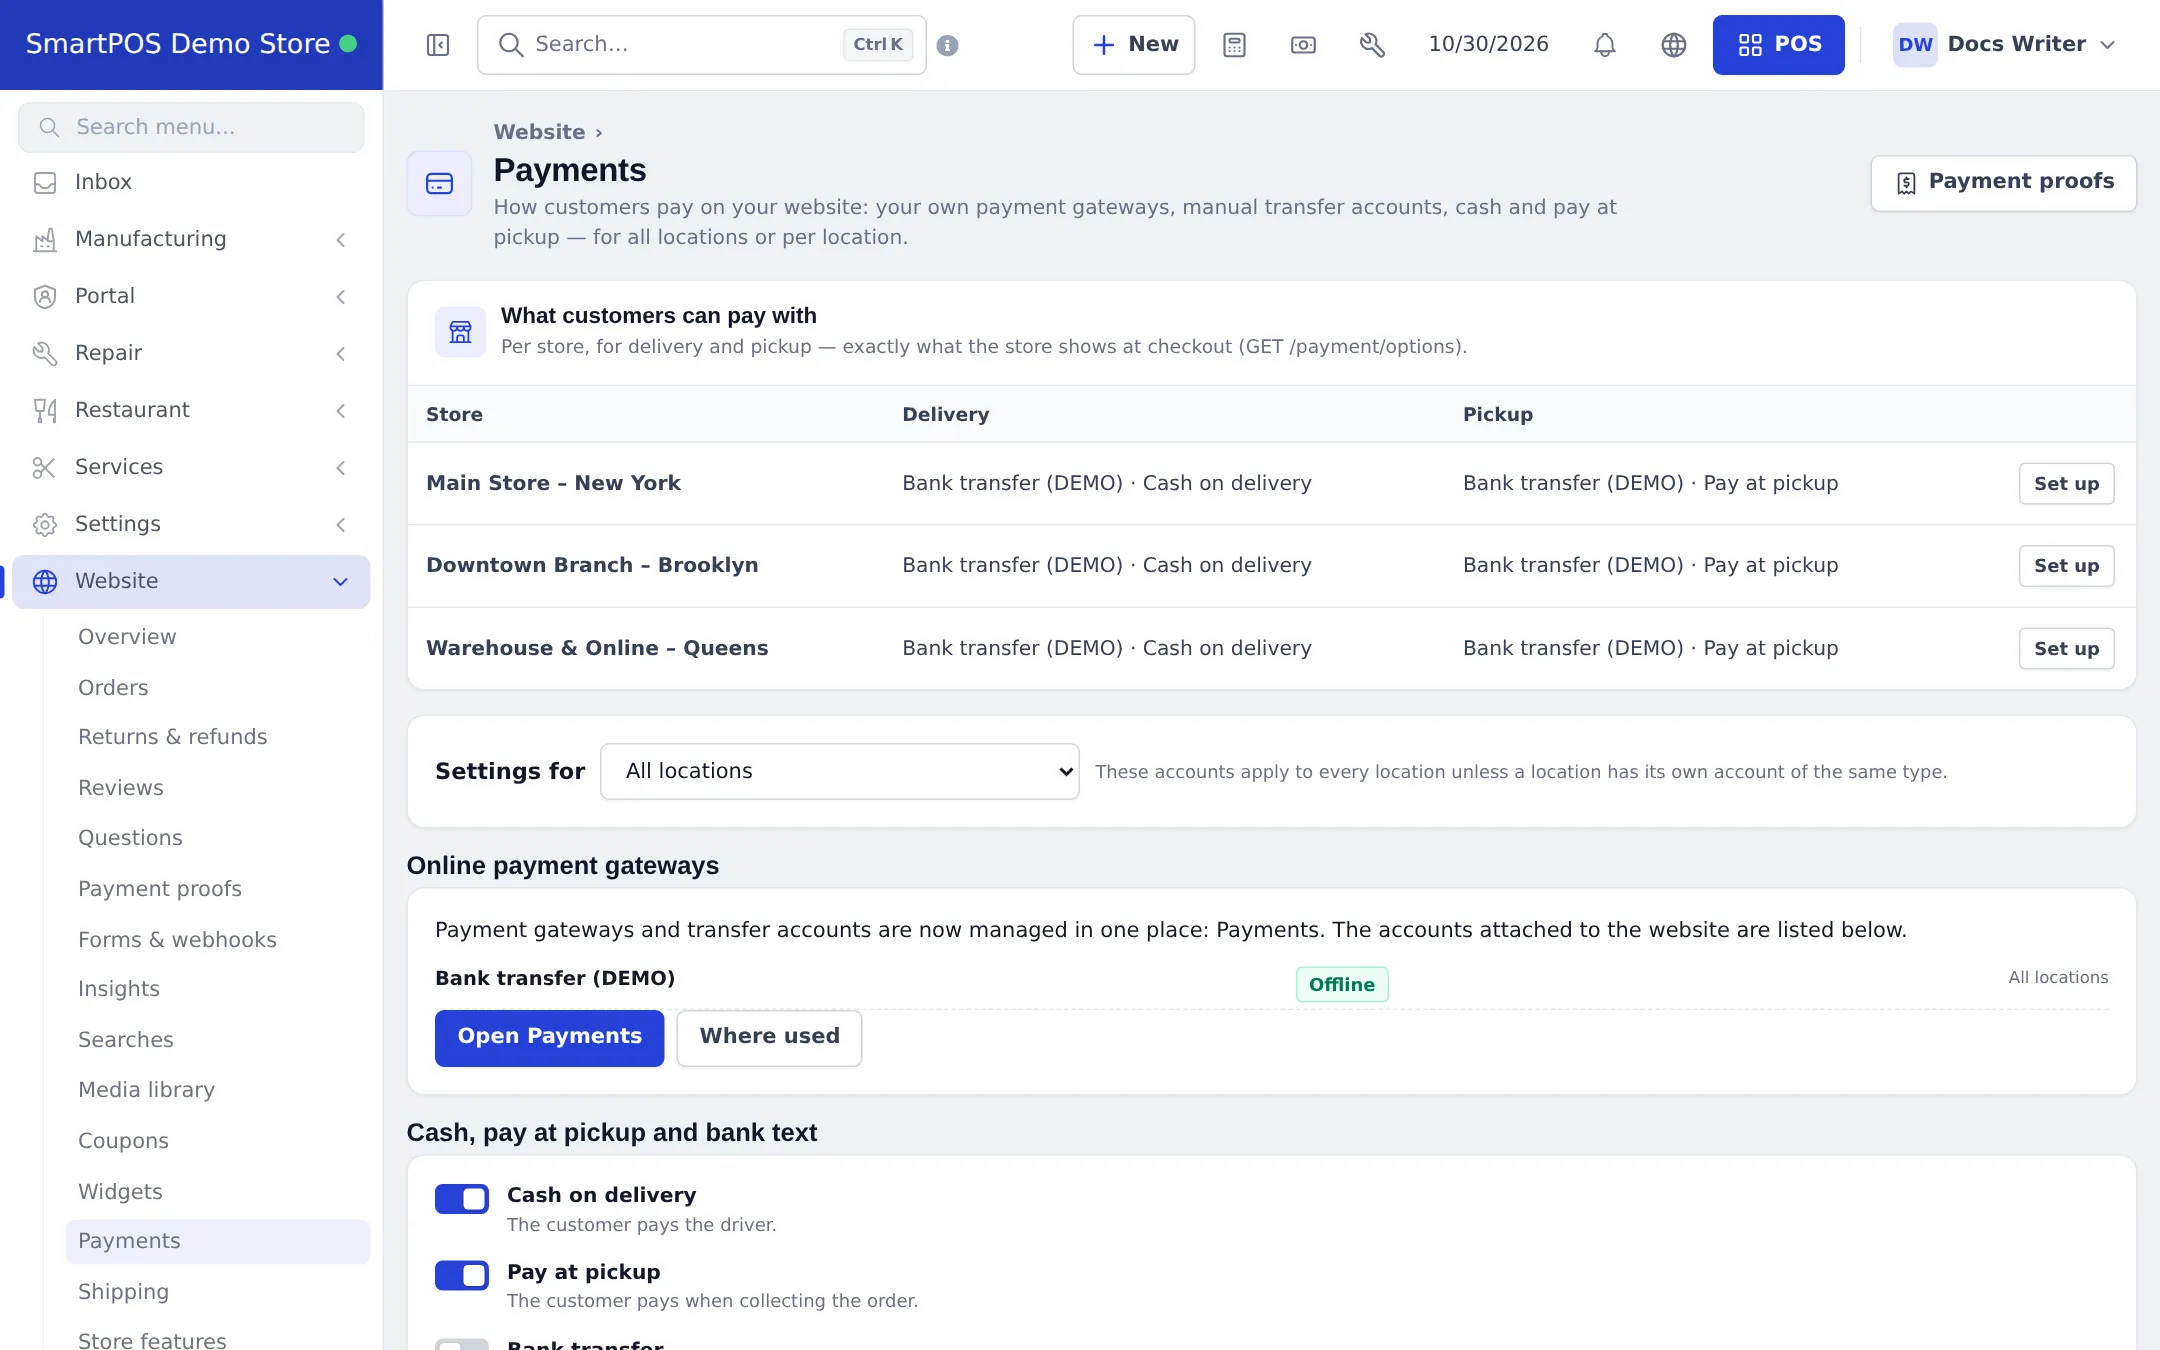The height and width of the screenshot is (1350, 2160).
Task: Collapse the sidebar with the panel icon
Action: click(438, 45)
